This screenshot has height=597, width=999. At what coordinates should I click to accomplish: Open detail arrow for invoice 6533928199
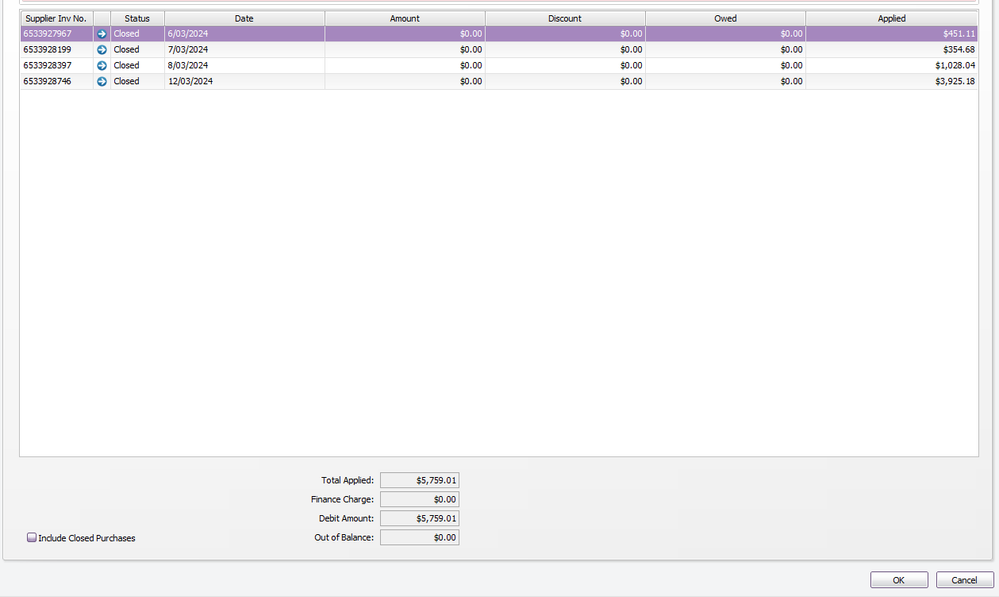(102, 50)
